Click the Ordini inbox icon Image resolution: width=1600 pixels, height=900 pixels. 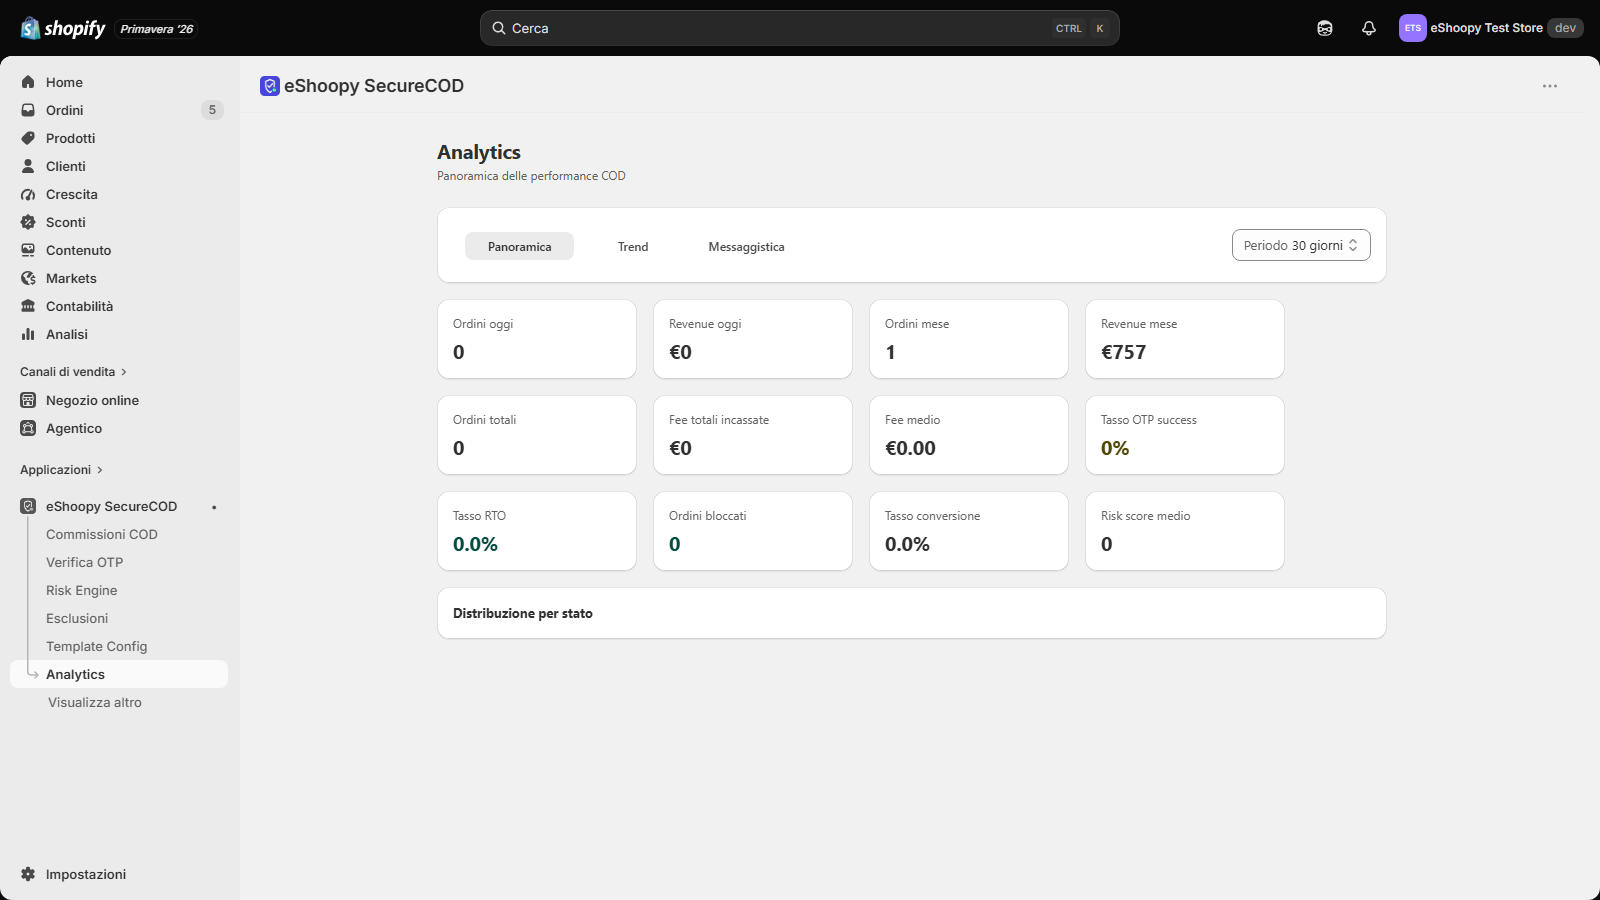[28, 110]
